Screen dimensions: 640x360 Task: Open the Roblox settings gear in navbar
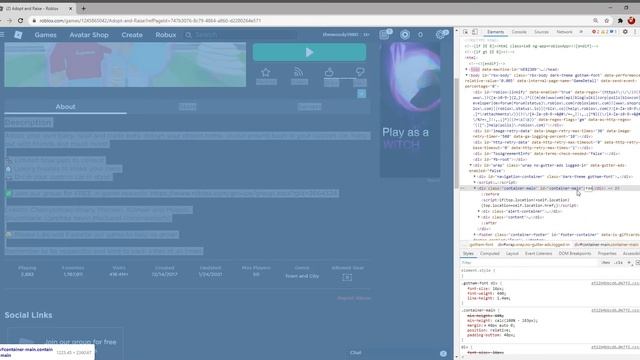440,35
